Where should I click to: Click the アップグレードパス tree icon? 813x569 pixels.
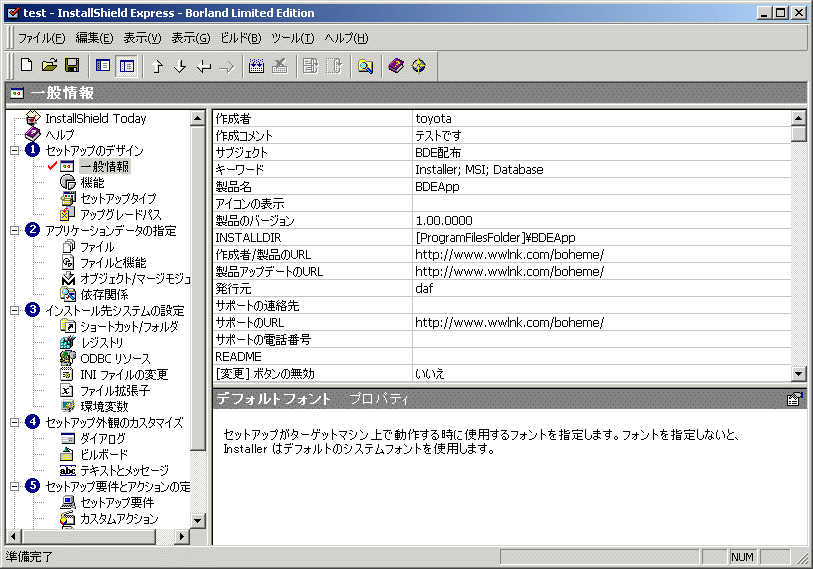coord(67,214)
